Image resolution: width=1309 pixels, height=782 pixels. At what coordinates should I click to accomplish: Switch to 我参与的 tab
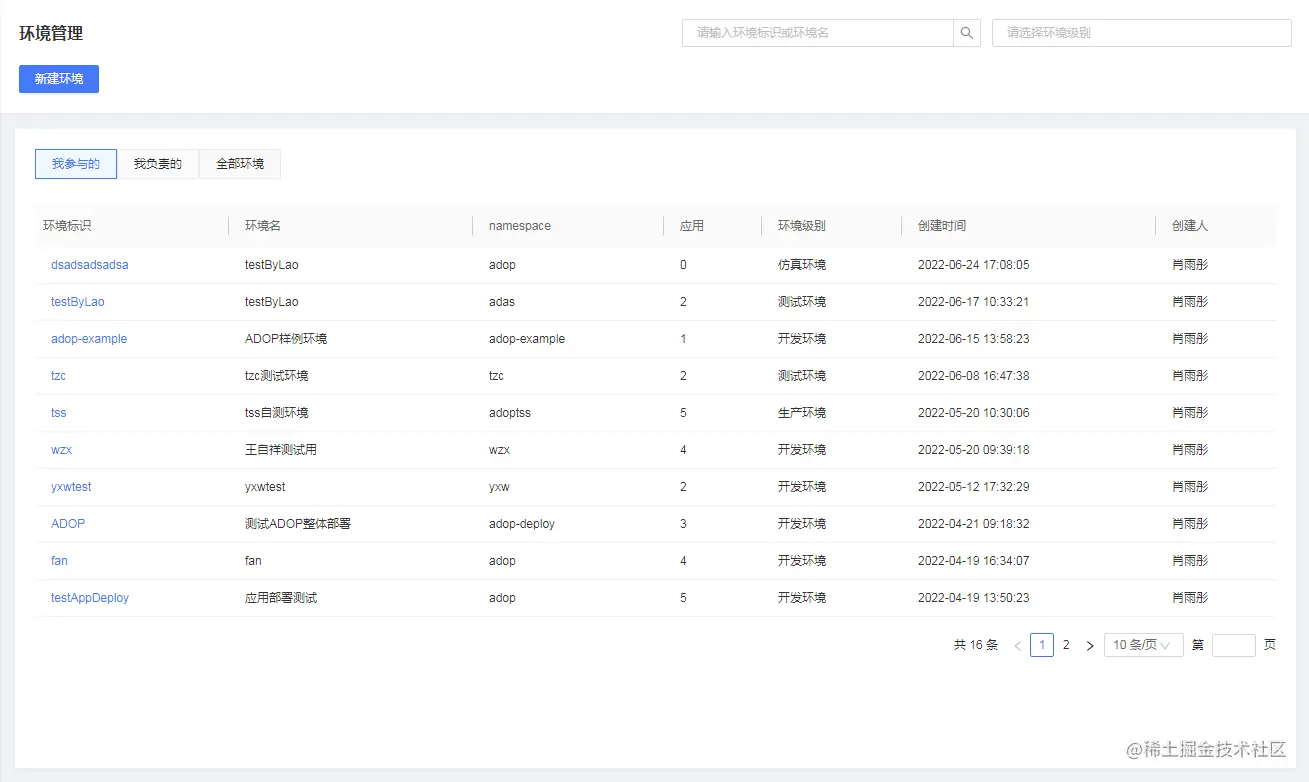[76, 164]
